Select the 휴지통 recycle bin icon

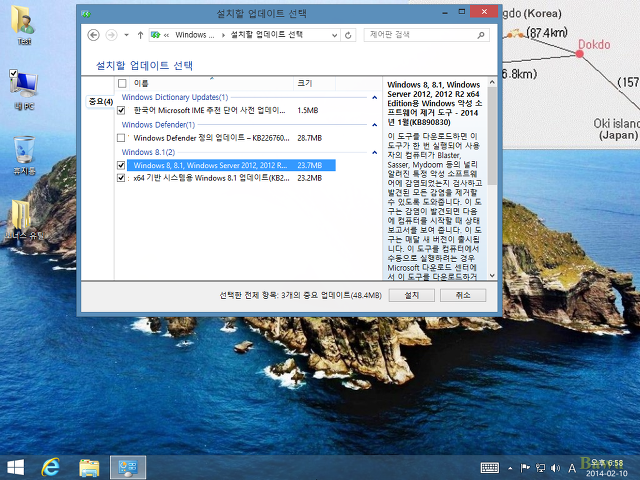tap(24, 156)
